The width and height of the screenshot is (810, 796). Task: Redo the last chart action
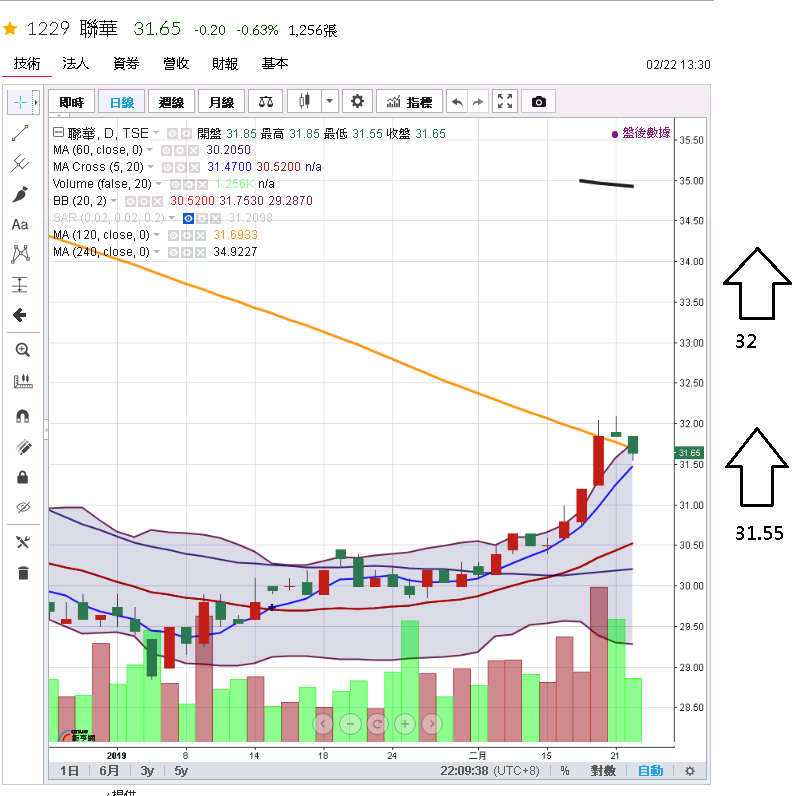[478, 102]
